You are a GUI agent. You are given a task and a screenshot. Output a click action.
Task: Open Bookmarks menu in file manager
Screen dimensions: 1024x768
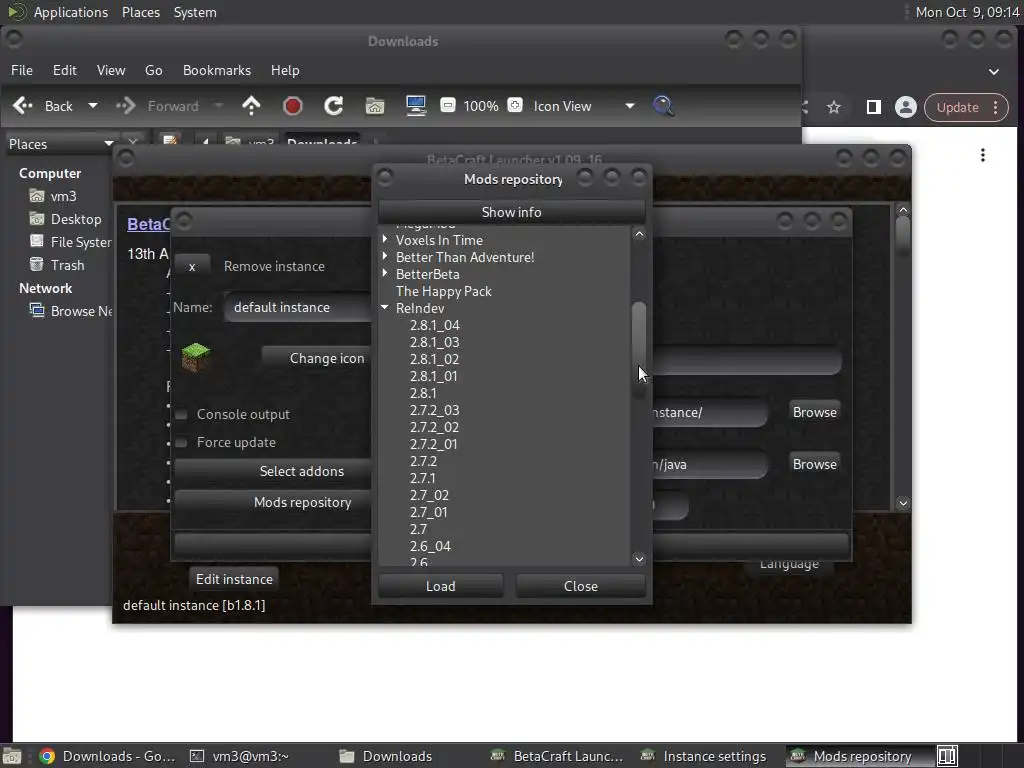(x=217, y=70)
